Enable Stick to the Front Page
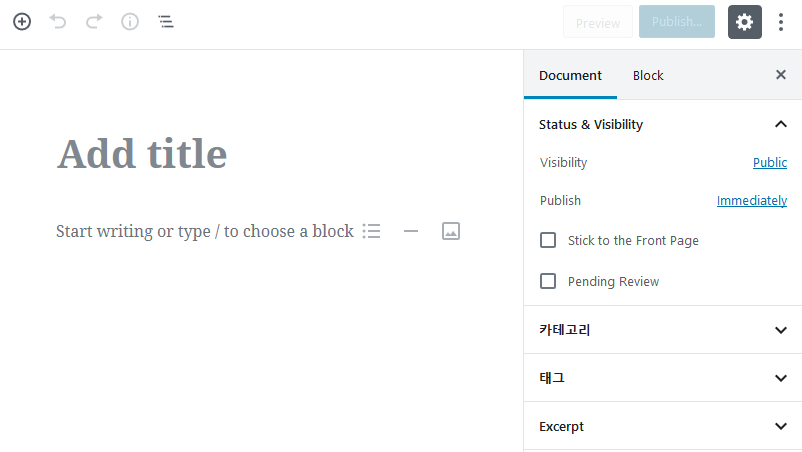The height and width of the screenshot is (452, 802). click(548, 240)
